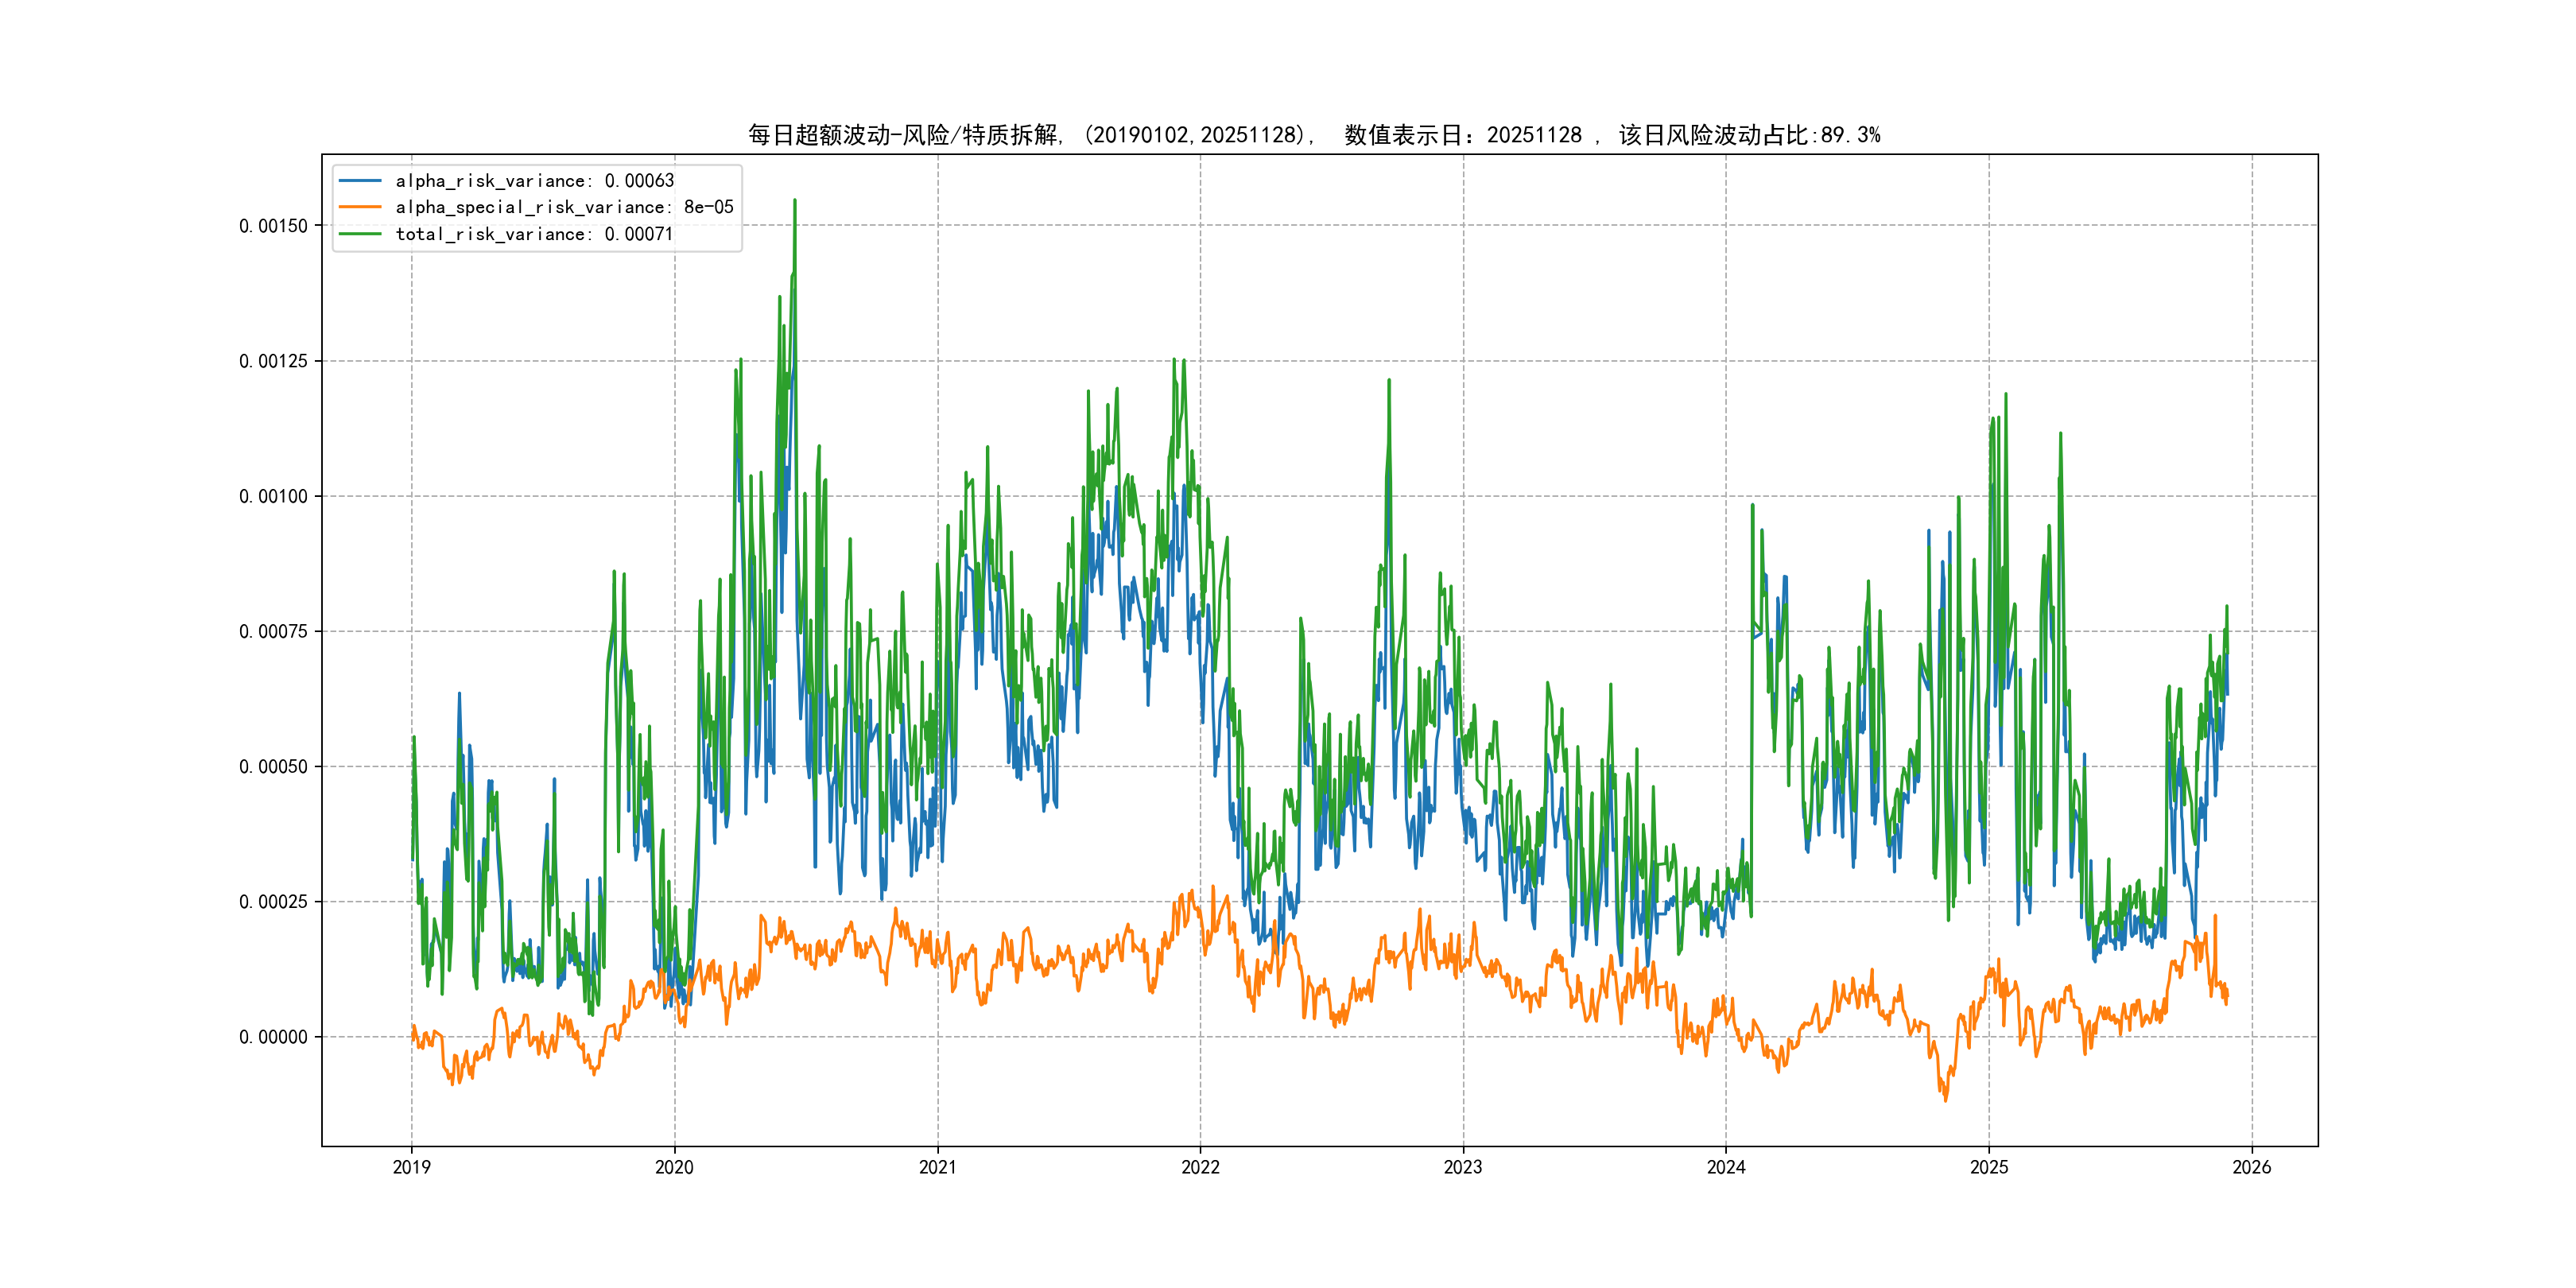The width and height of the screenshot is (2576, 1288).
Task: Click the alpha_risk_variance legend label text
Action: [x=534, y=181]
